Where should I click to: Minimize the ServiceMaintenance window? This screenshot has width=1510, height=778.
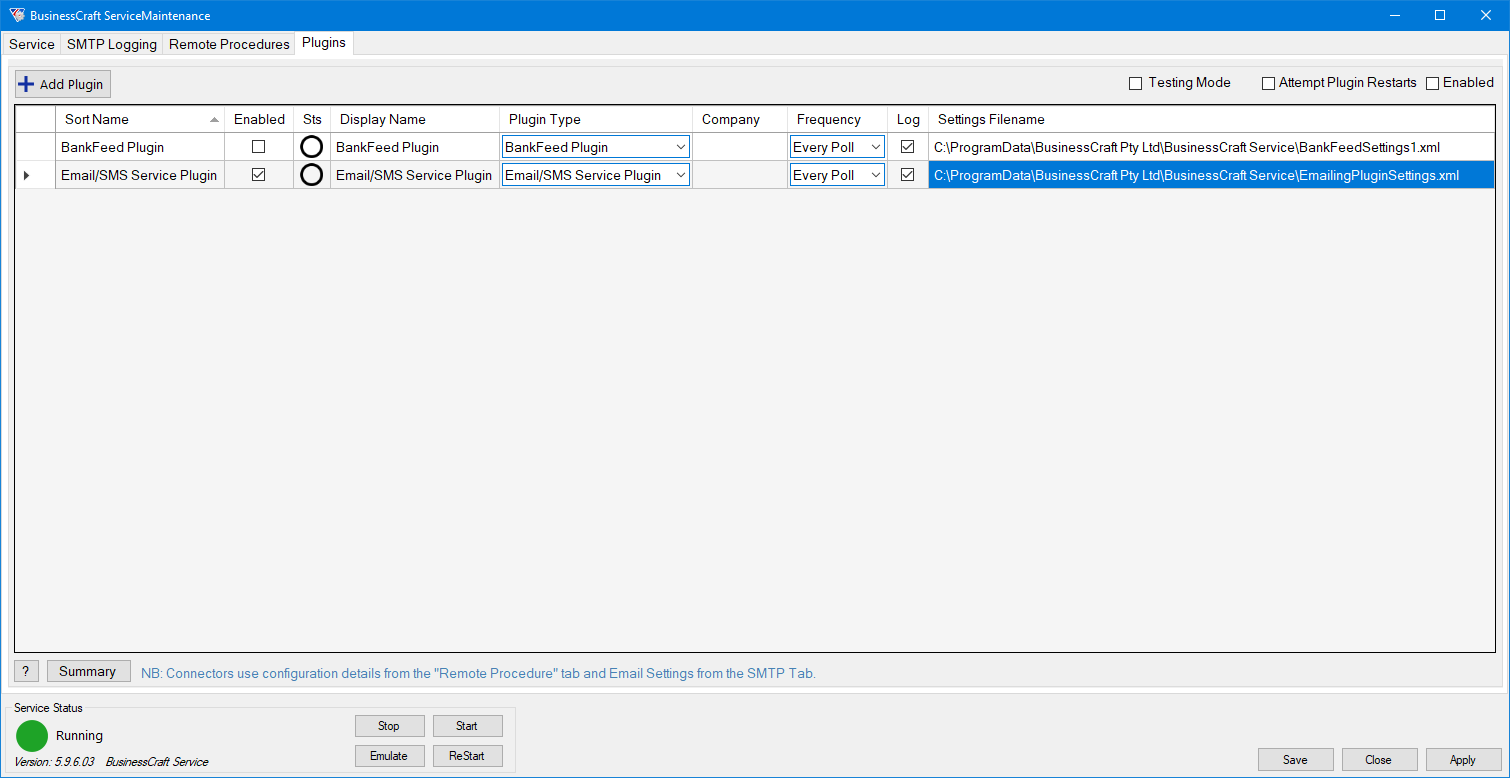[1394, 15]
